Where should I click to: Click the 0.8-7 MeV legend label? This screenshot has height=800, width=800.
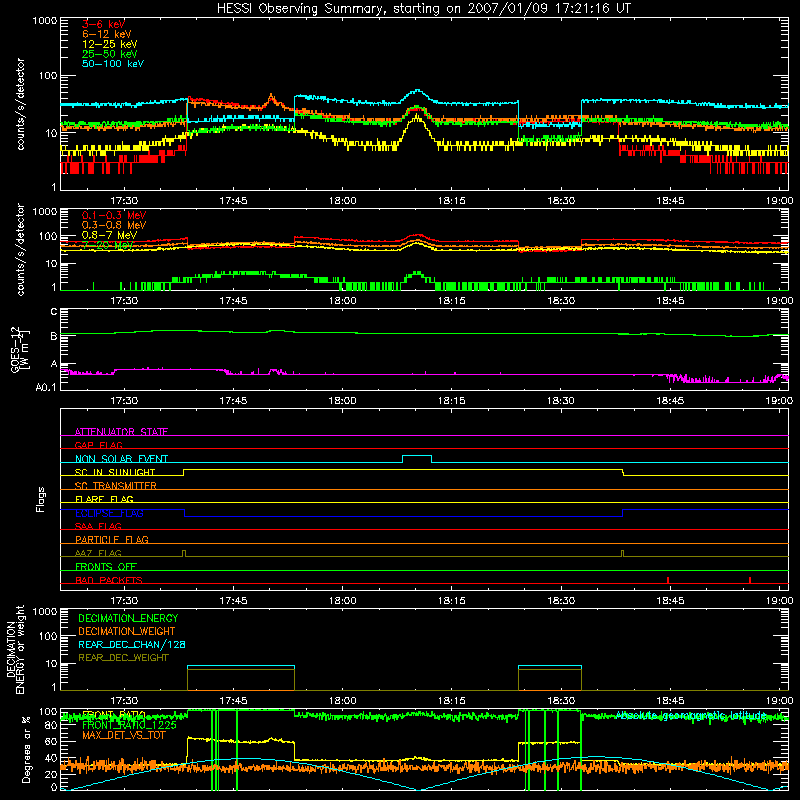pyautogui.click(x=109, y=235)
